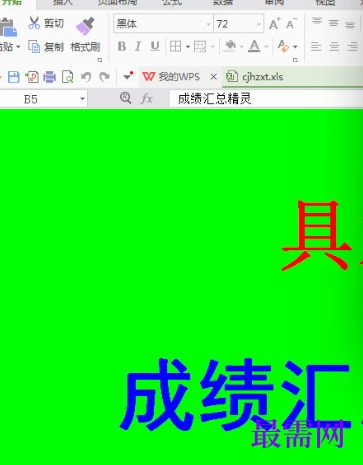The height and width of the screenshot is (465, 363).
Task: Click the Cut (剪切) scissors button
Action: [46, 23]
